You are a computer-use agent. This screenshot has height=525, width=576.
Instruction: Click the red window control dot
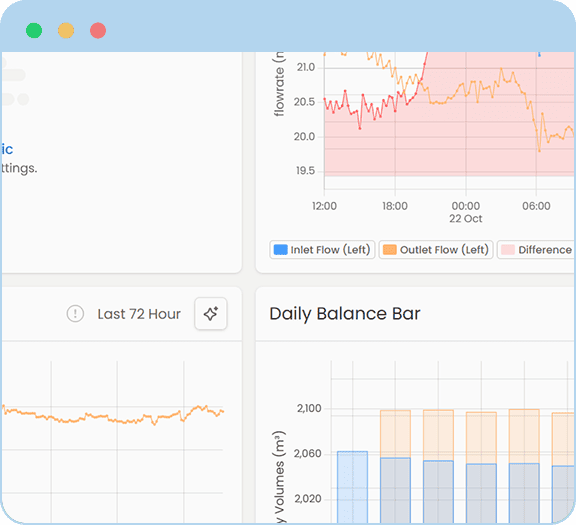(x=98, y=30)
